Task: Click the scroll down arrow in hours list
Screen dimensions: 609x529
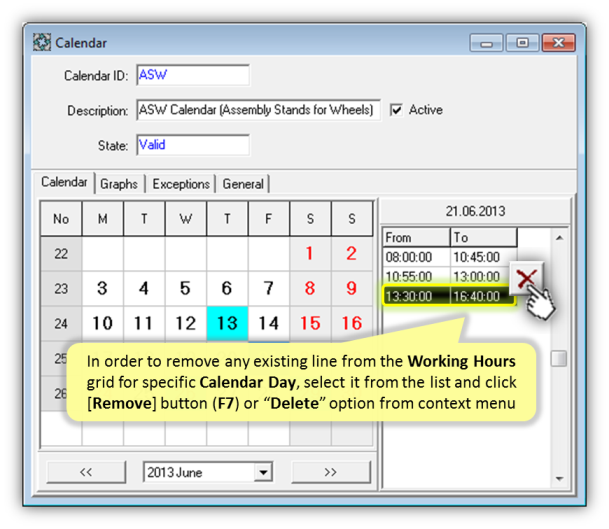Action: (559, 478)
